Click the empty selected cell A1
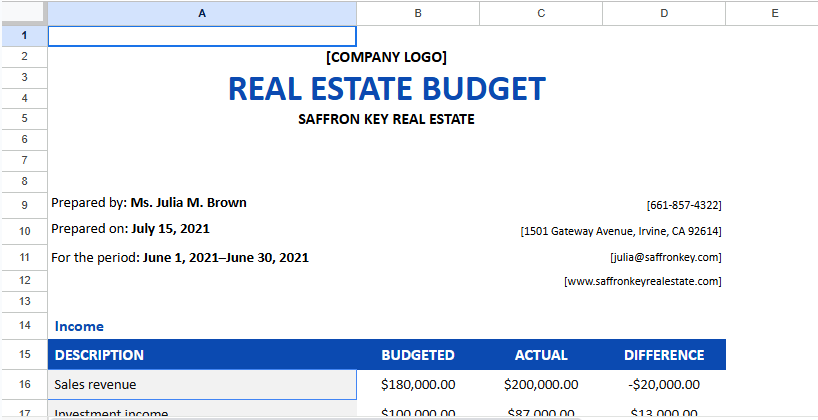818x420 pixels. coord(202,36)
